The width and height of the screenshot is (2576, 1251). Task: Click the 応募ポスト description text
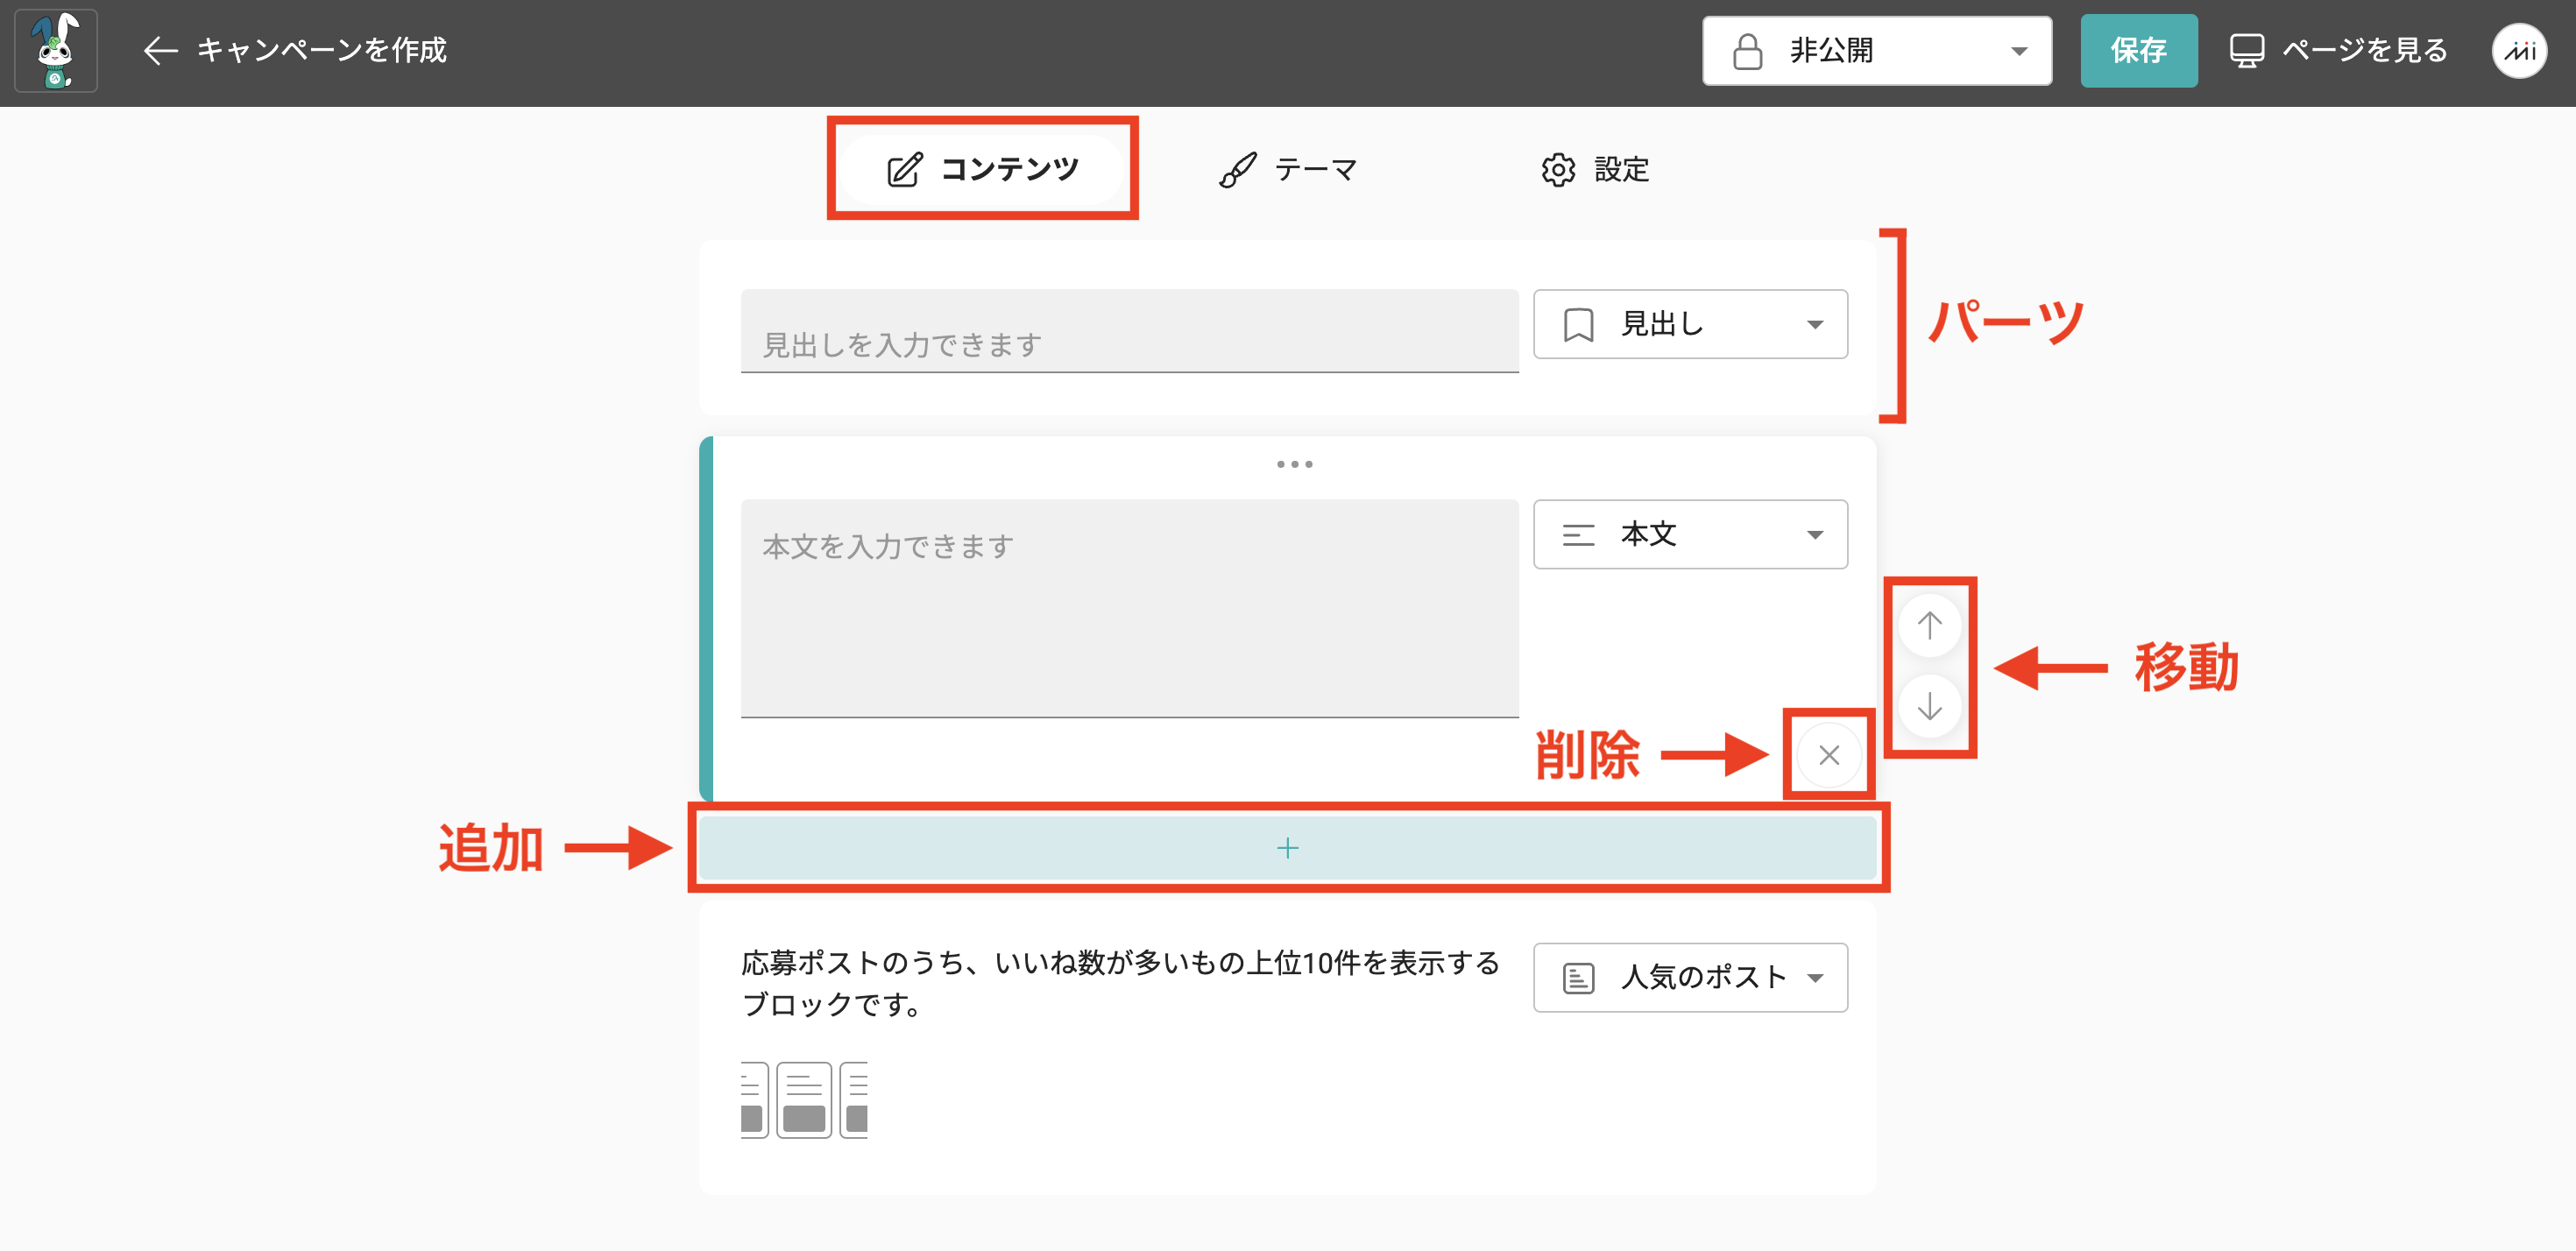tap(1121, 983)
